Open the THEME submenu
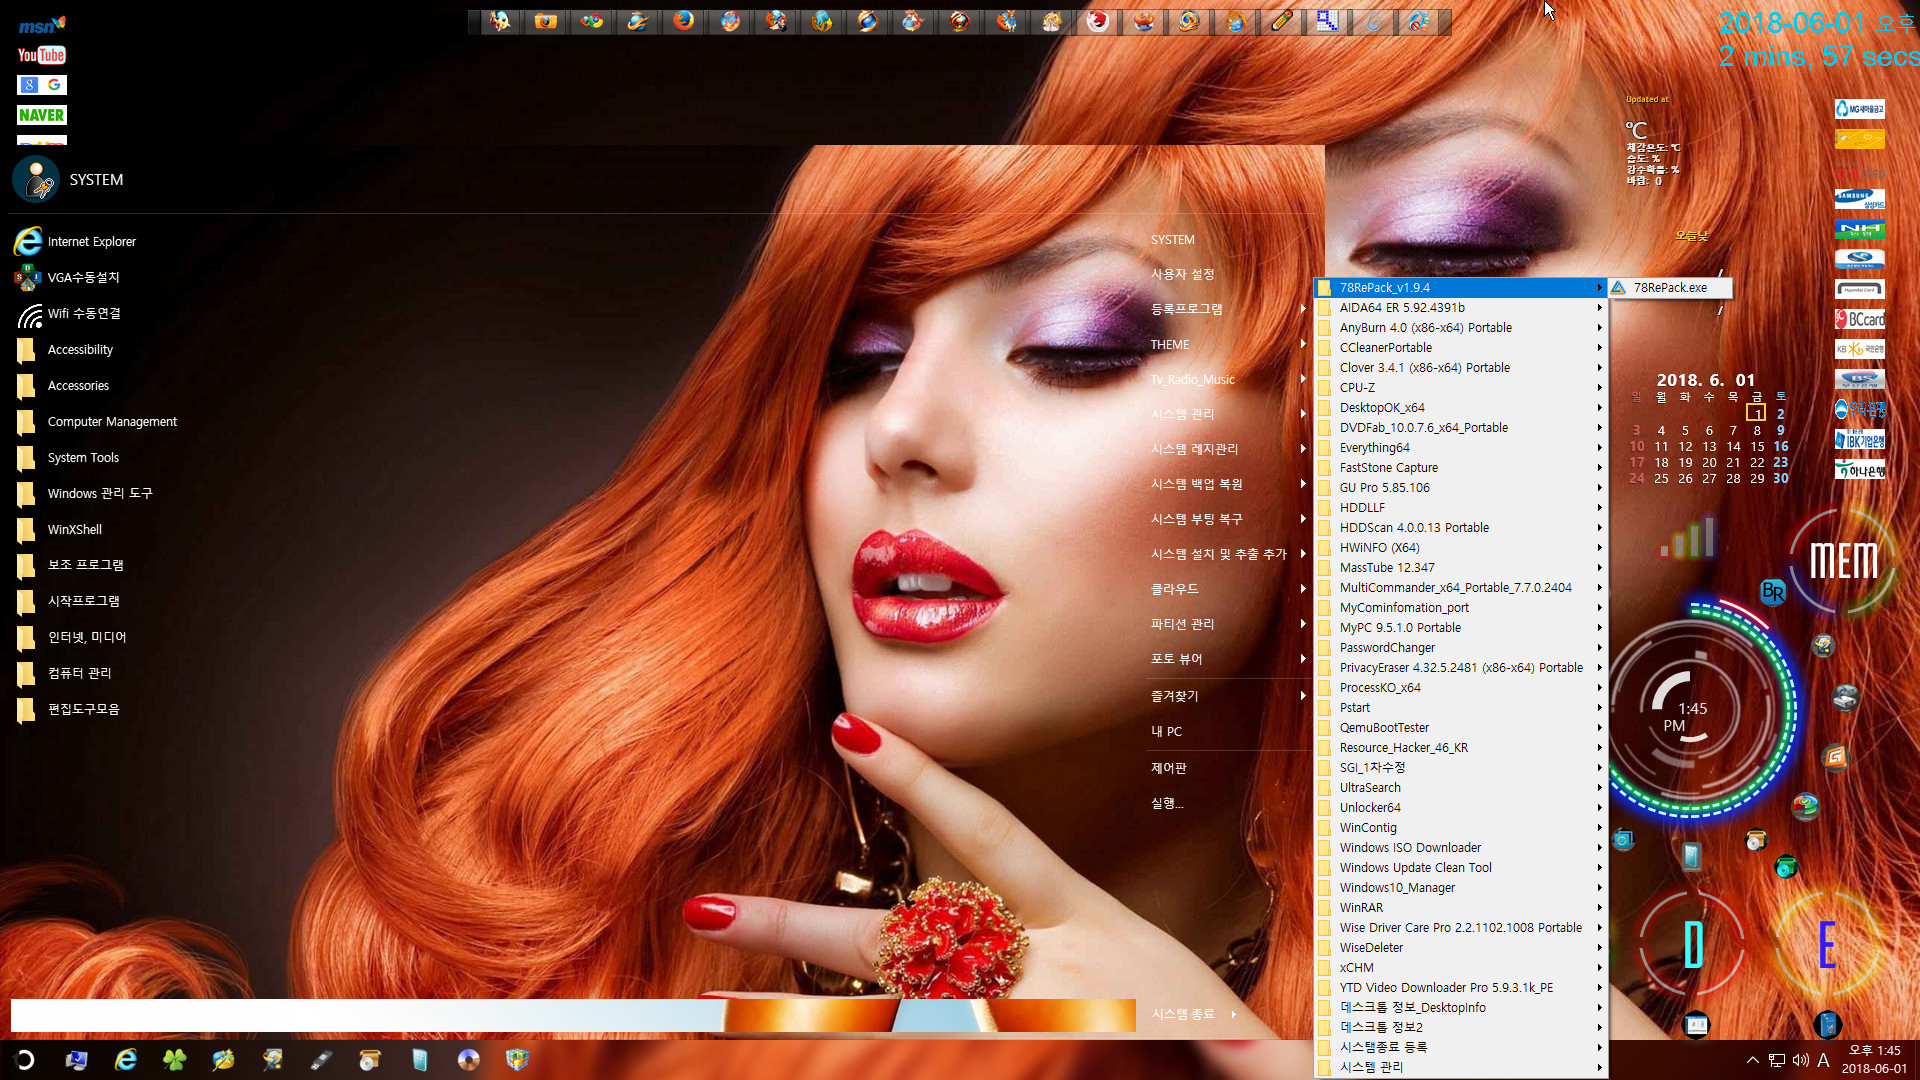 coord(1228,344)
